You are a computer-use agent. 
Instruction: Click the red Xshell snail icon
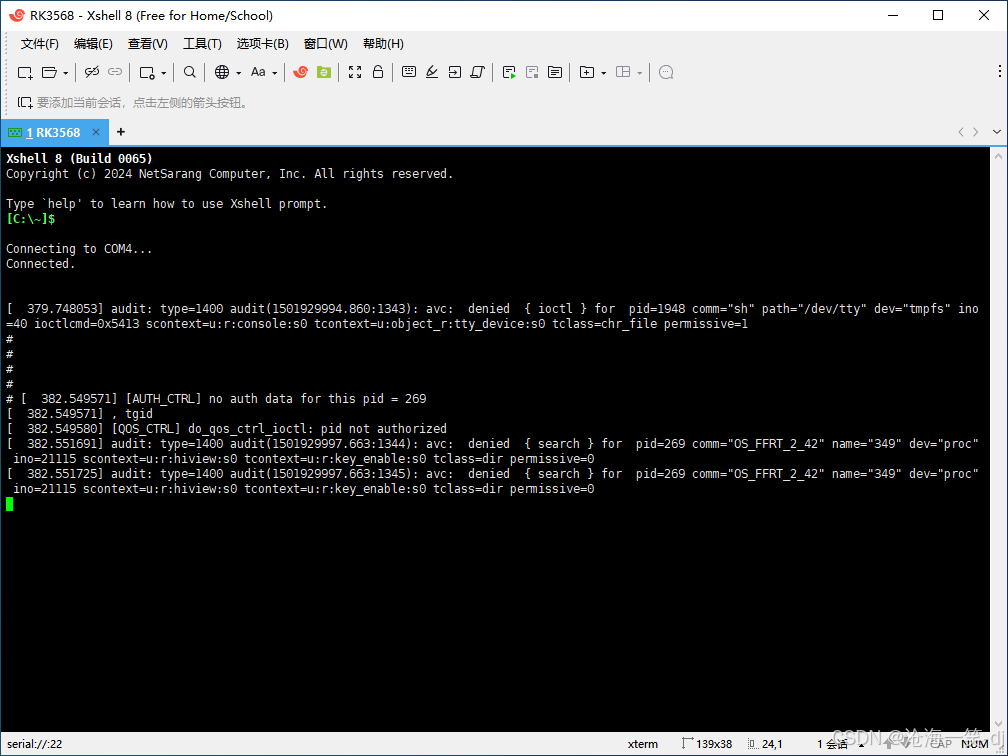tap(301, 72)
